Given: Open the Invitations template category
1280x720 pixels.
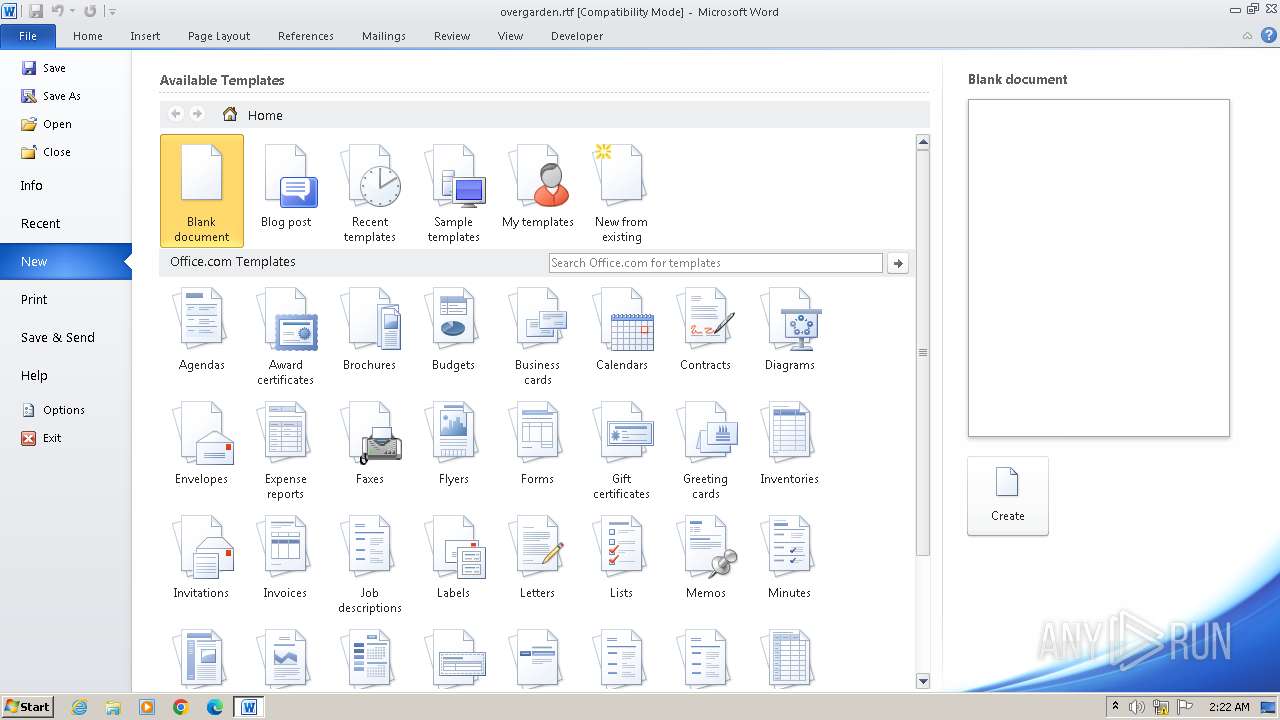Looking at the screenshot, I should click(x=202, y=558).
